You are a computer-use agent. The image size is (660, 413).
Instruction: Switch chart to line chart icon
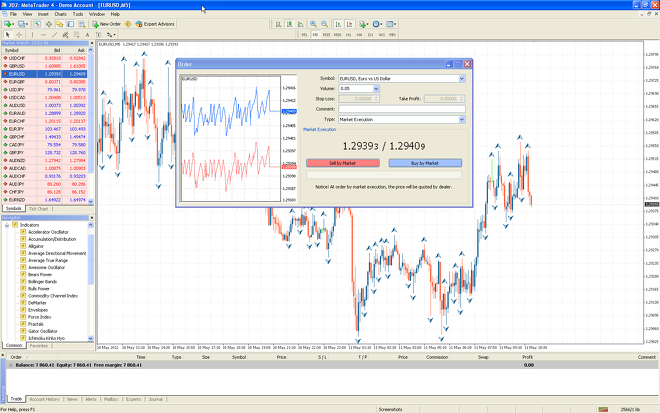(301, 24)
